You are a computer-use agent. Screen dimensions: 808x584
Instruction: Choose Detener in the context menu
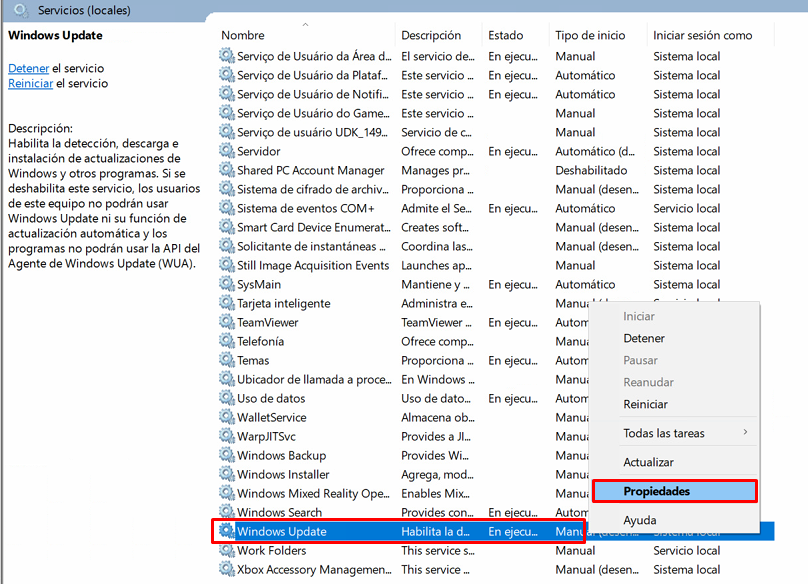pos(644,338)
